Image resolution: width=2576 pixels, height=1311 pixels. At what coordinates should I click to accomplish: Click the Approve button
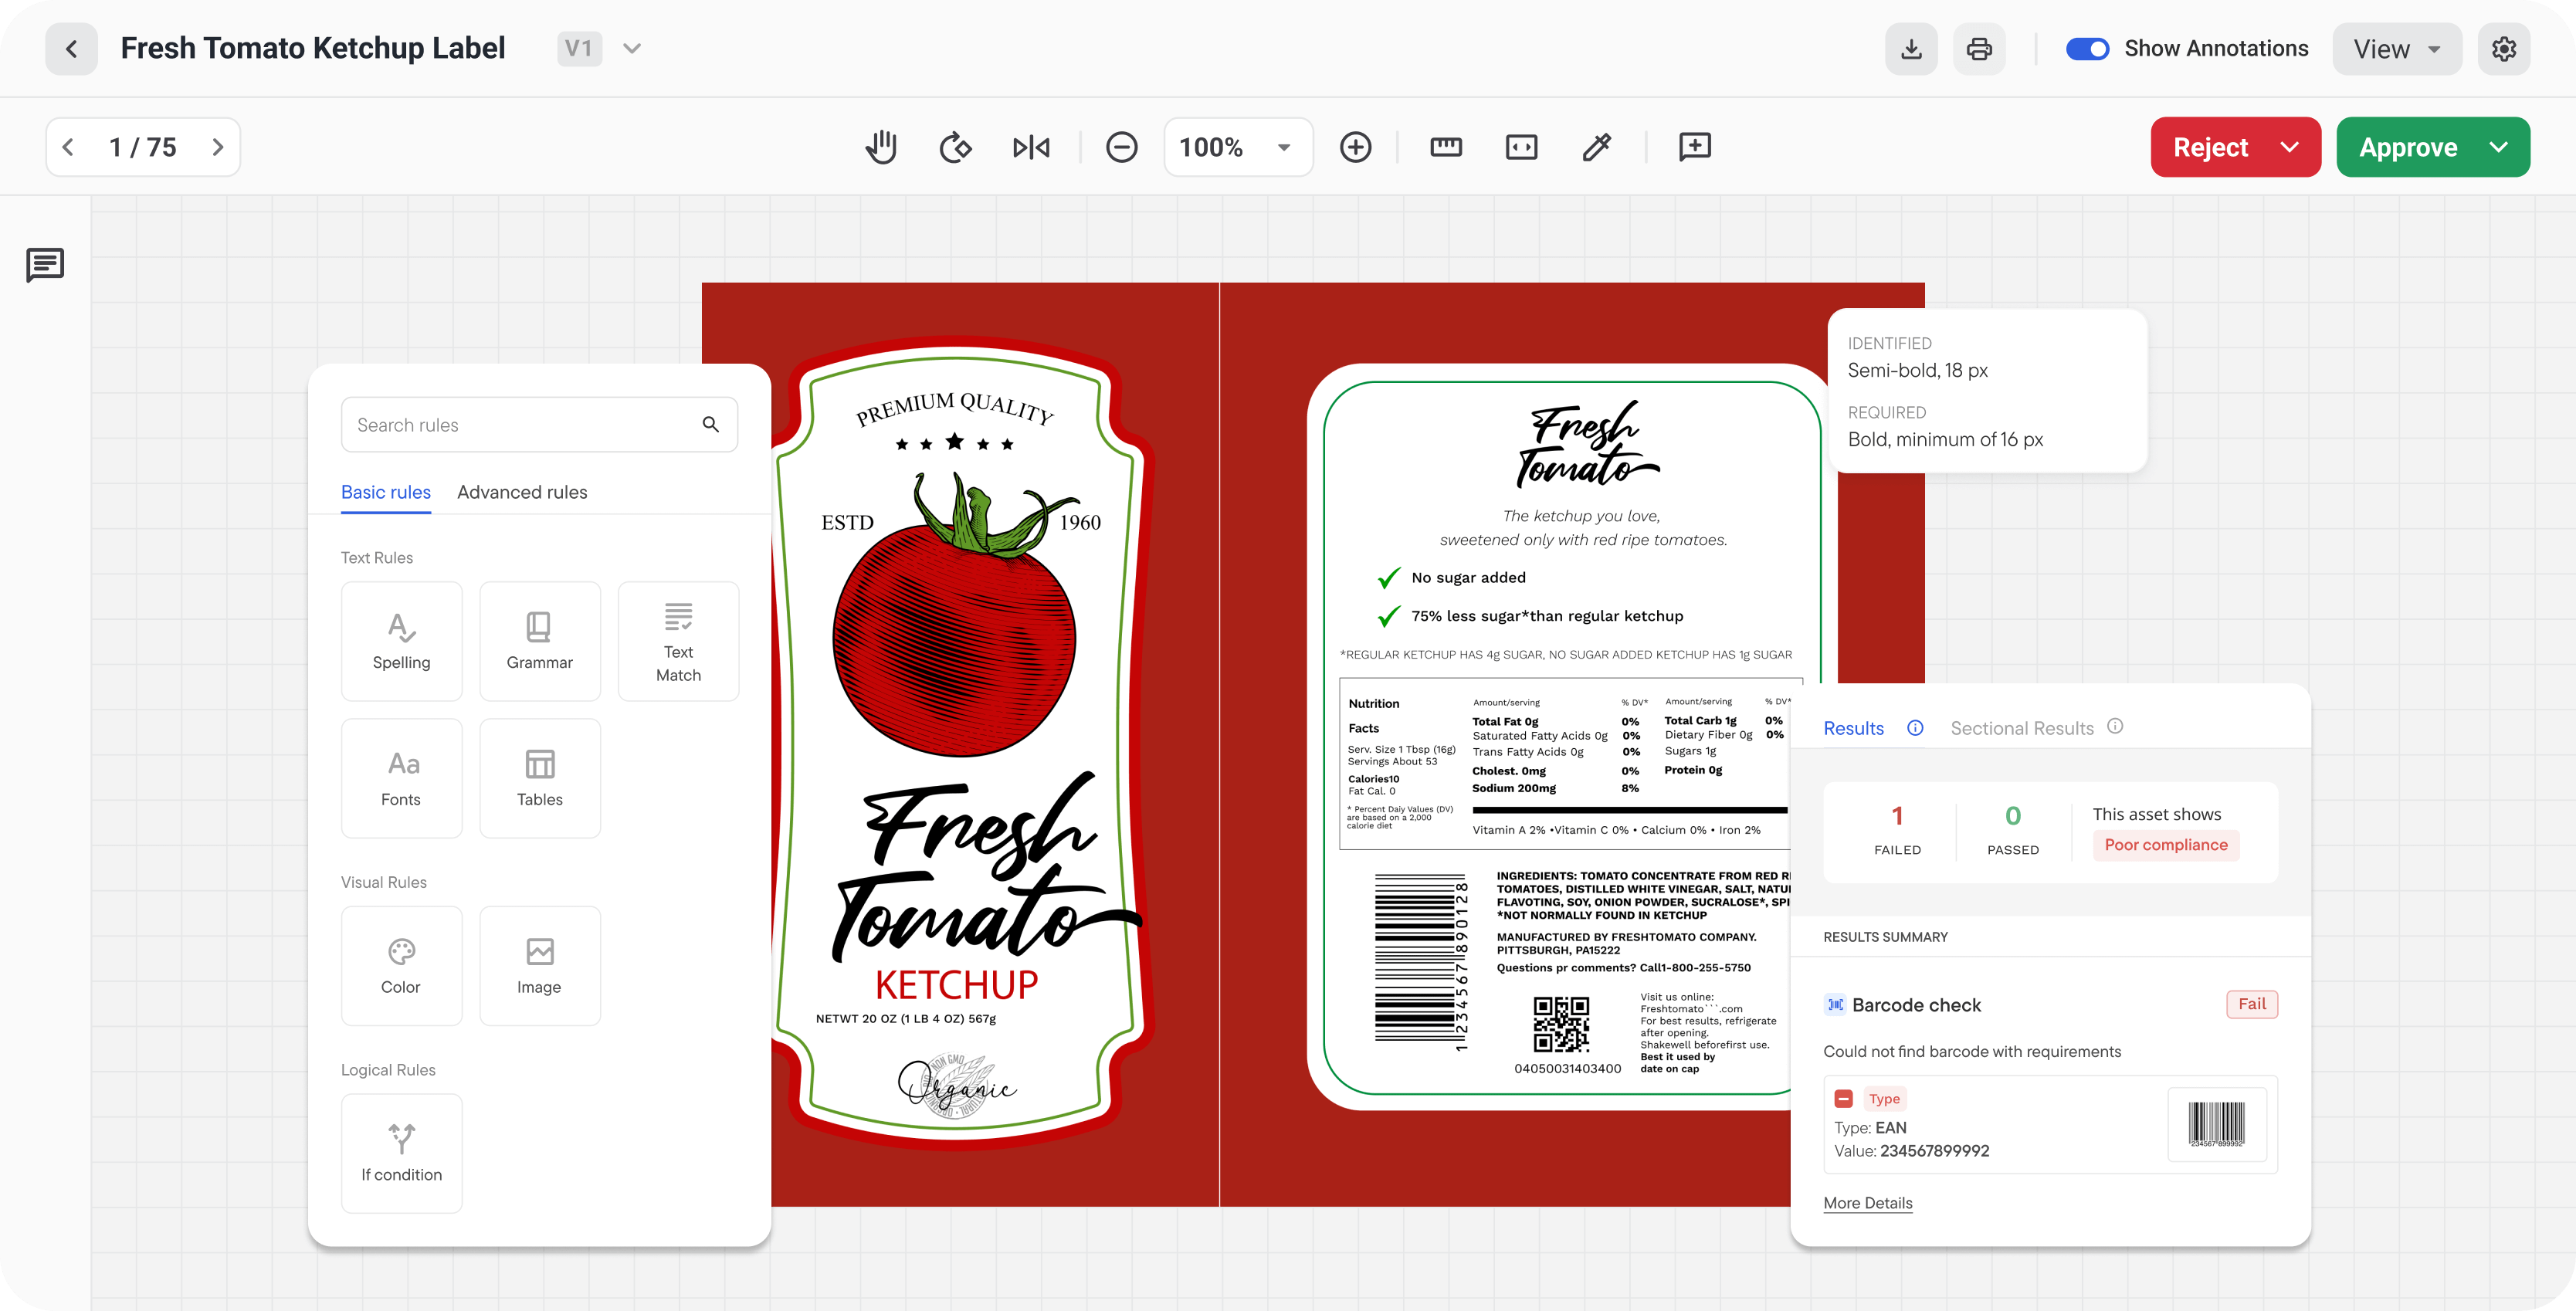tap(2408, 147)
